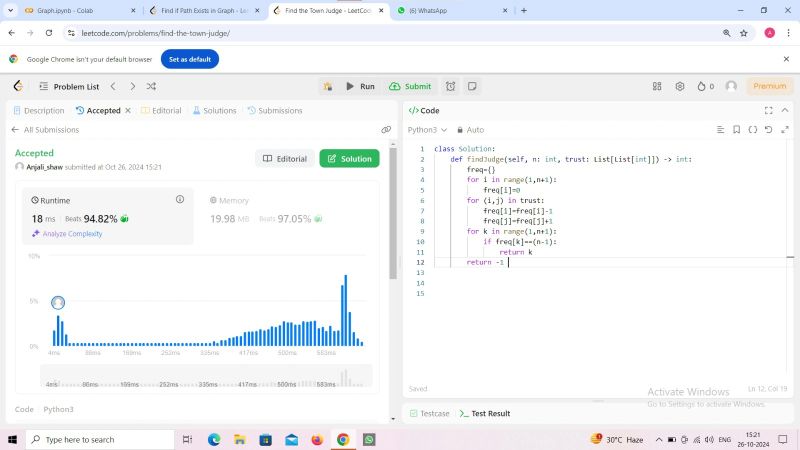Open a new browser tab
The height and width of the screenshot is (450, 800).
tap(523, 10)
